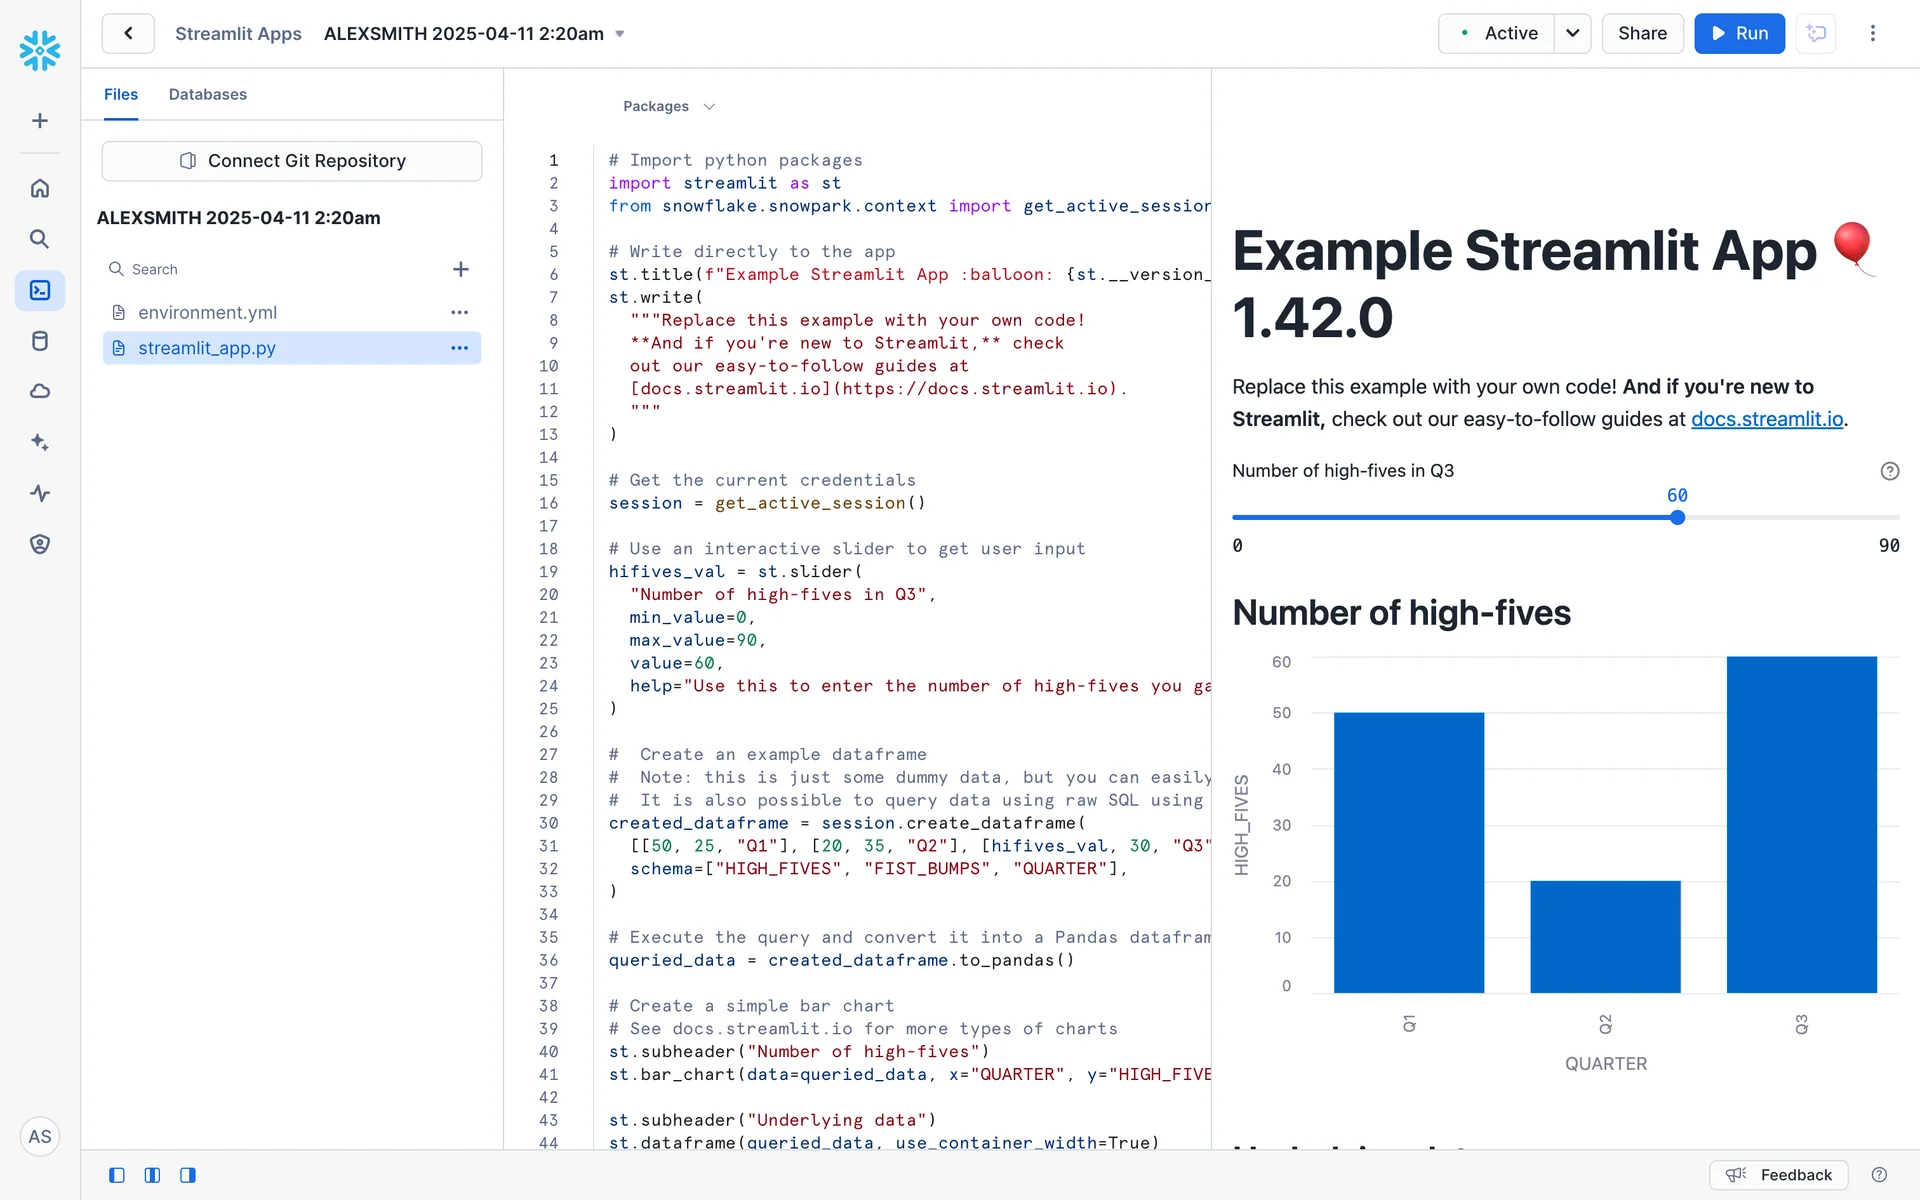The image size is (1920, 1200).
Task: Open the Active status dropdown arrow
Action: click(1572, 33)
